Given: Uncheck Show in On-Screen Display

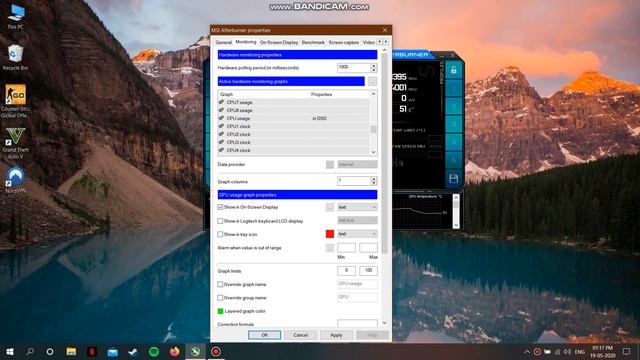Looking at the screenshot, I should pos(220,207).
